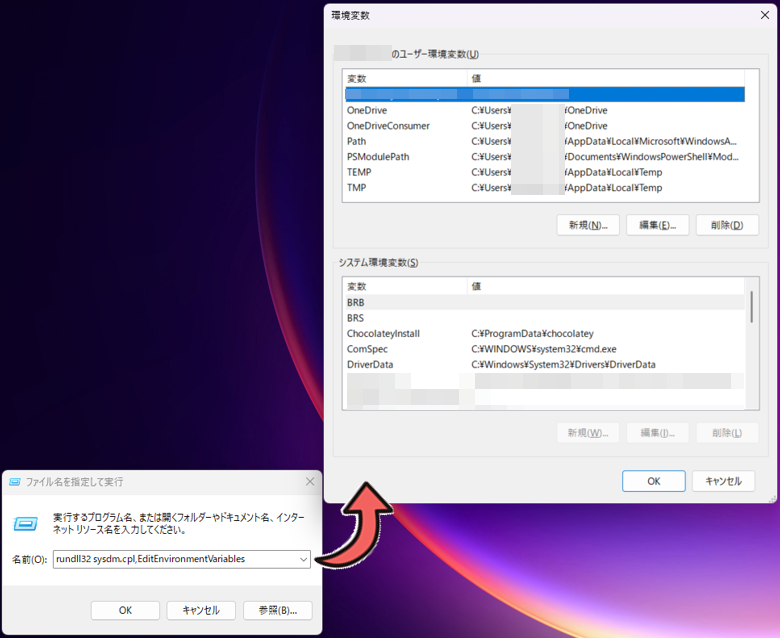Select the OneDrive user variable row
This screenshot has width=780, height=638.
pos(545,110)
